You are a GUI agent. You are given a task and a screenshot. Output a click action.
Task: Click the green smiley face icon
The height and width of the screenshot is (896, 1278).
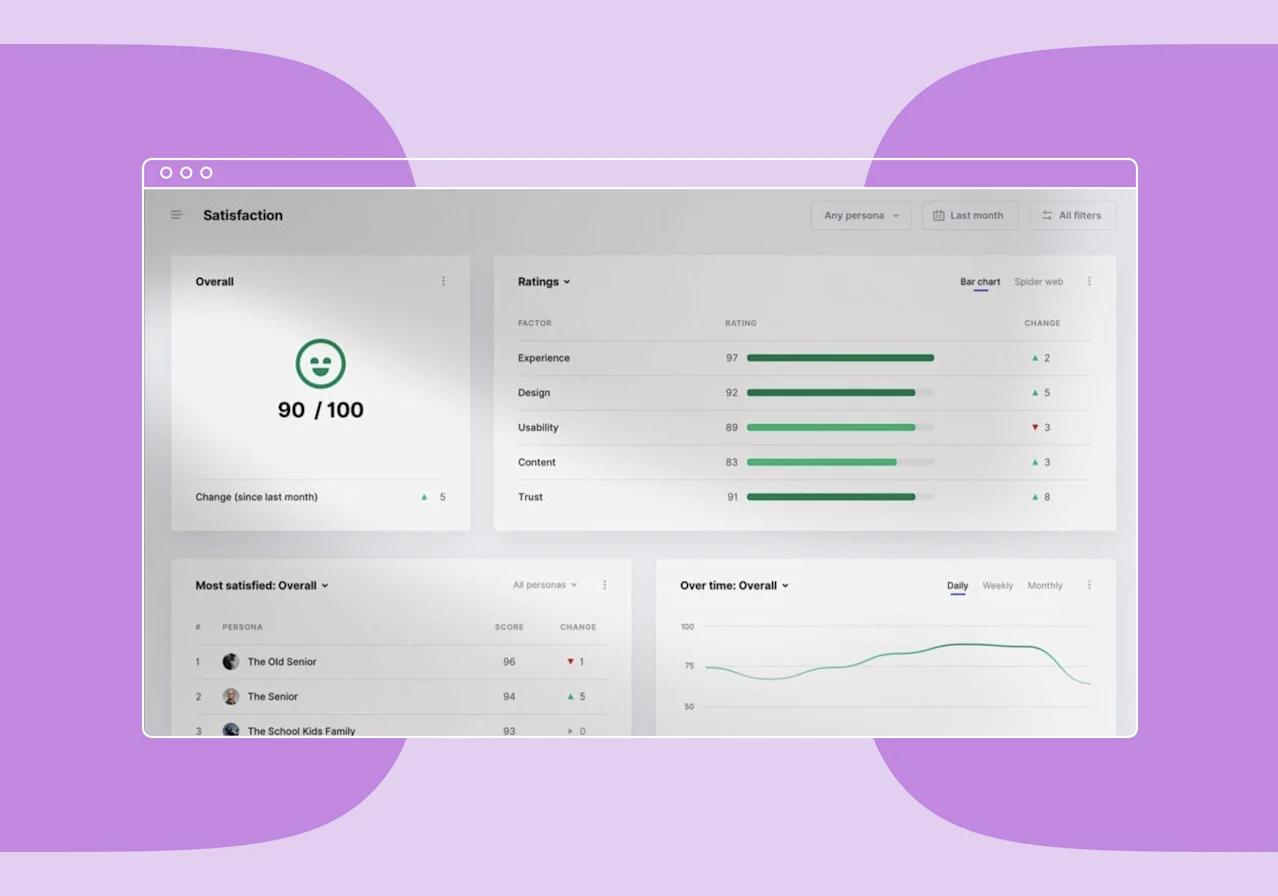click(x=320, y=364)
